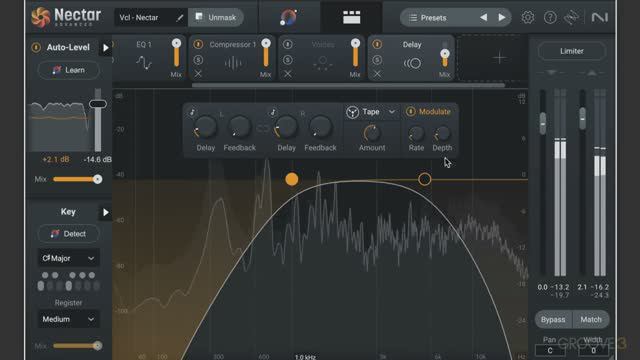The image size is (640, 360).
Task: Click left channel Delay knob
Action: (x=205, y=128)
